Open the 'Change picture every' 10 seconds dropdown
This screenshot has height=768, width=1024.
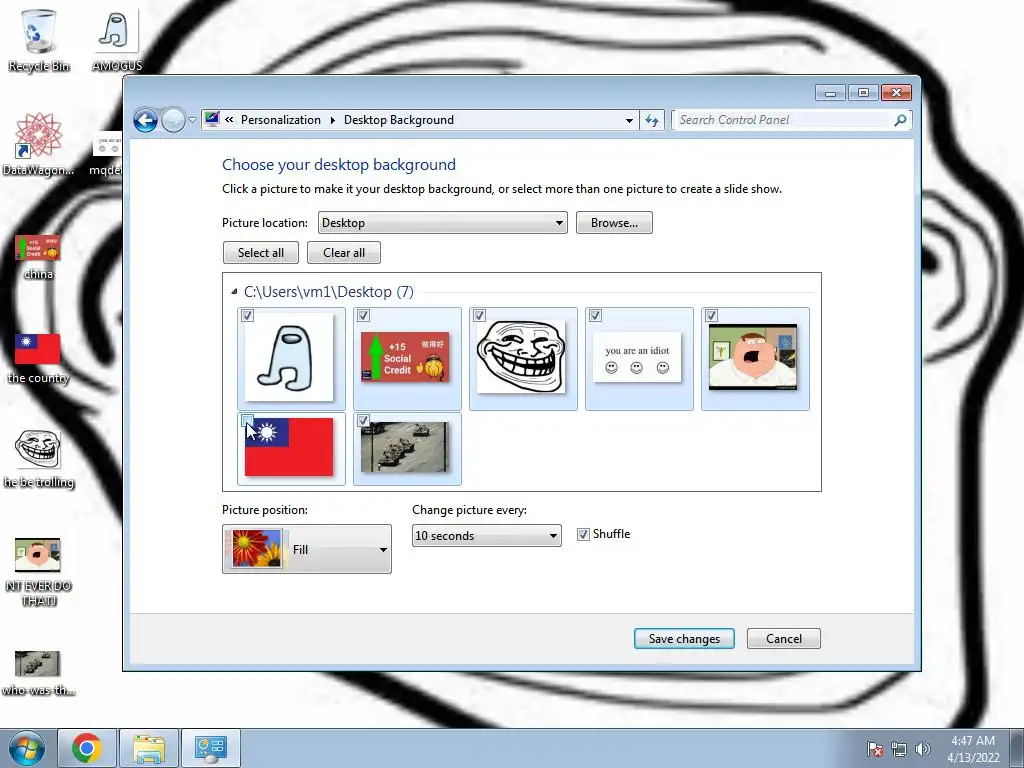487,536
